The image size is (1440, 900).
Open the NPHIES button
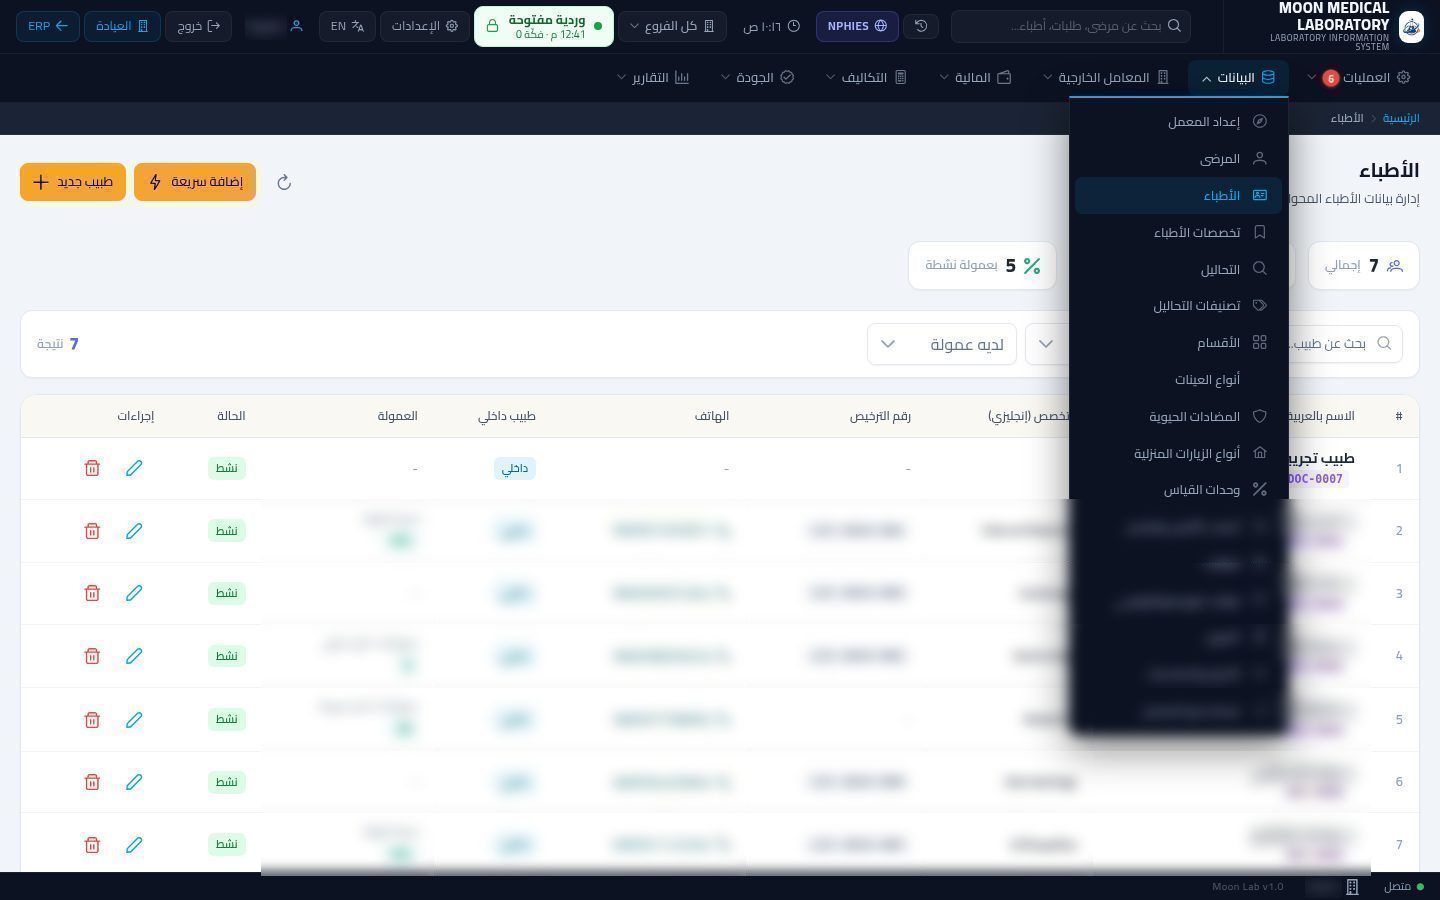pyautogui.click(x=857, y=26)
